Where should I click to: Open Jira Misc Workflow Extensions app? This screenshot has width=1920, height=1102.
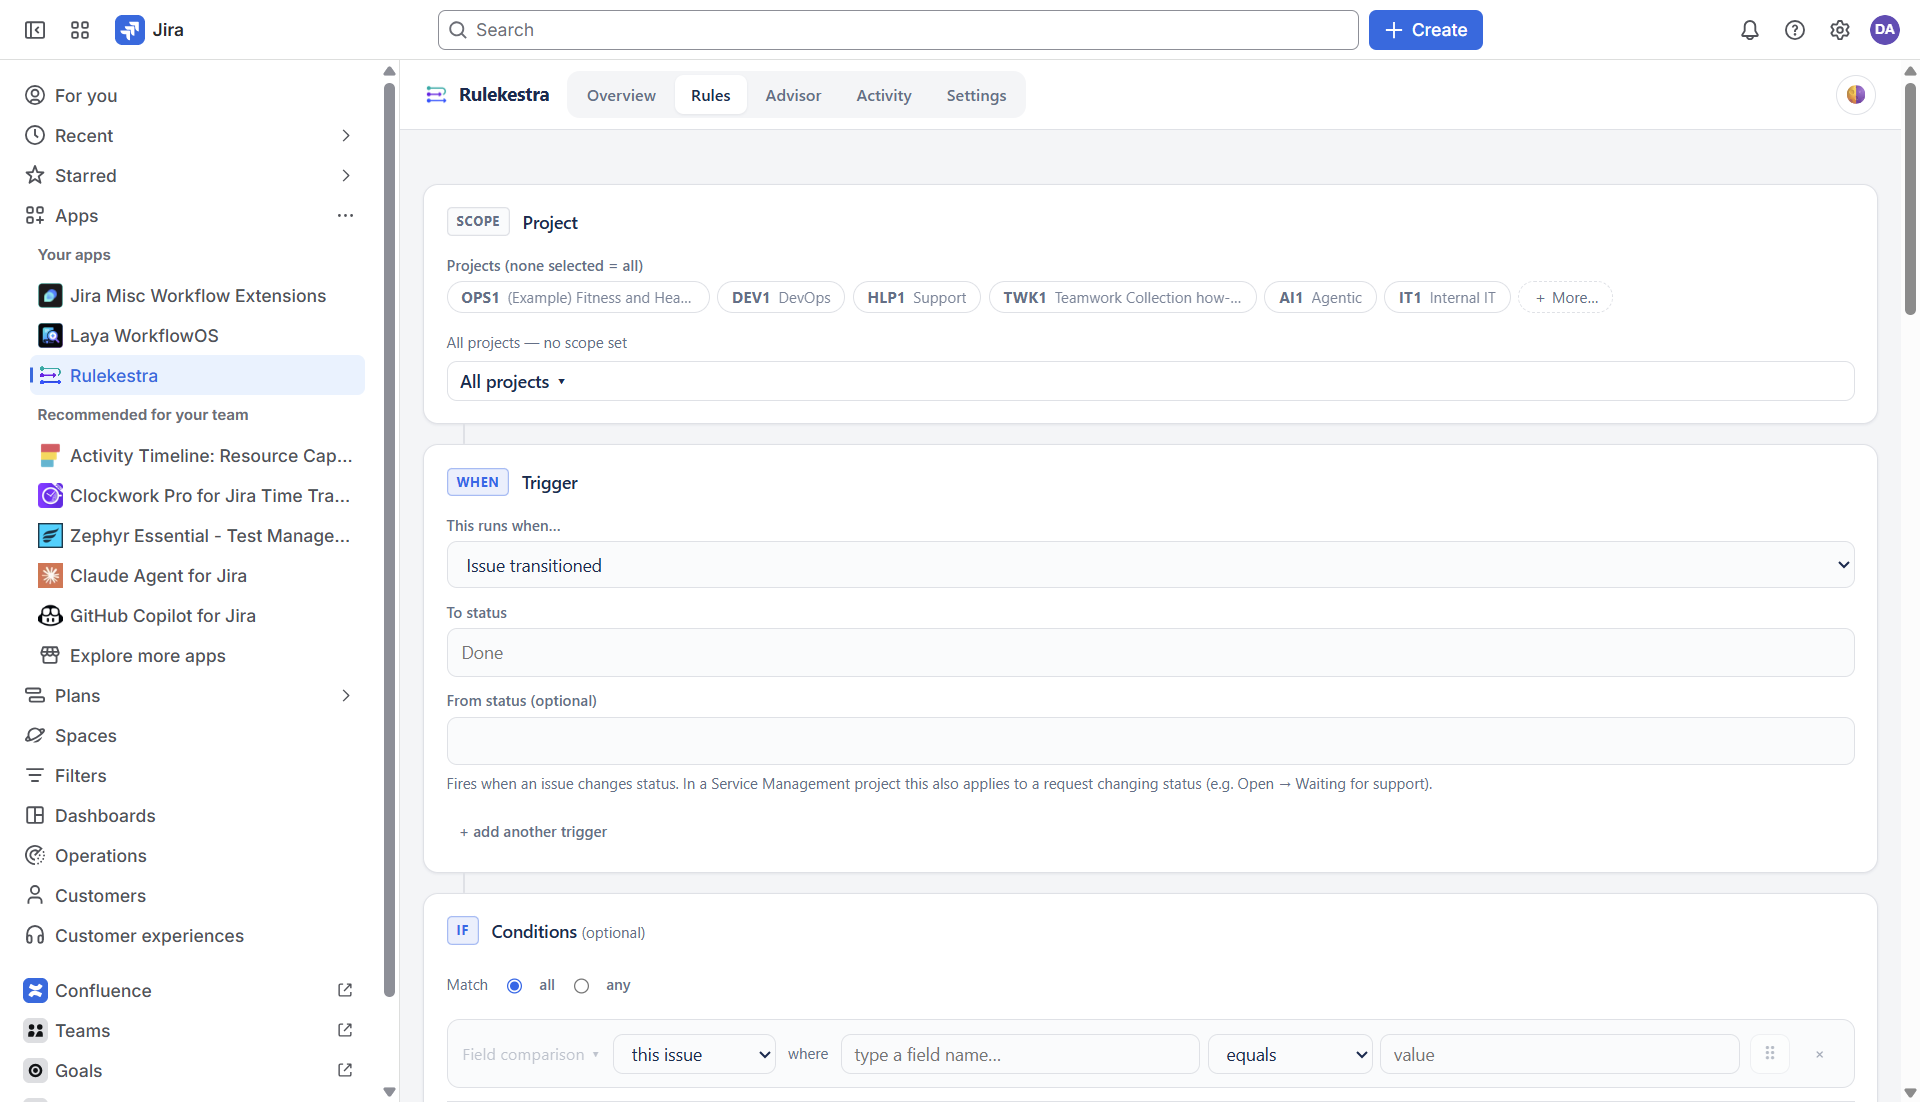click(x=197, y=296)
